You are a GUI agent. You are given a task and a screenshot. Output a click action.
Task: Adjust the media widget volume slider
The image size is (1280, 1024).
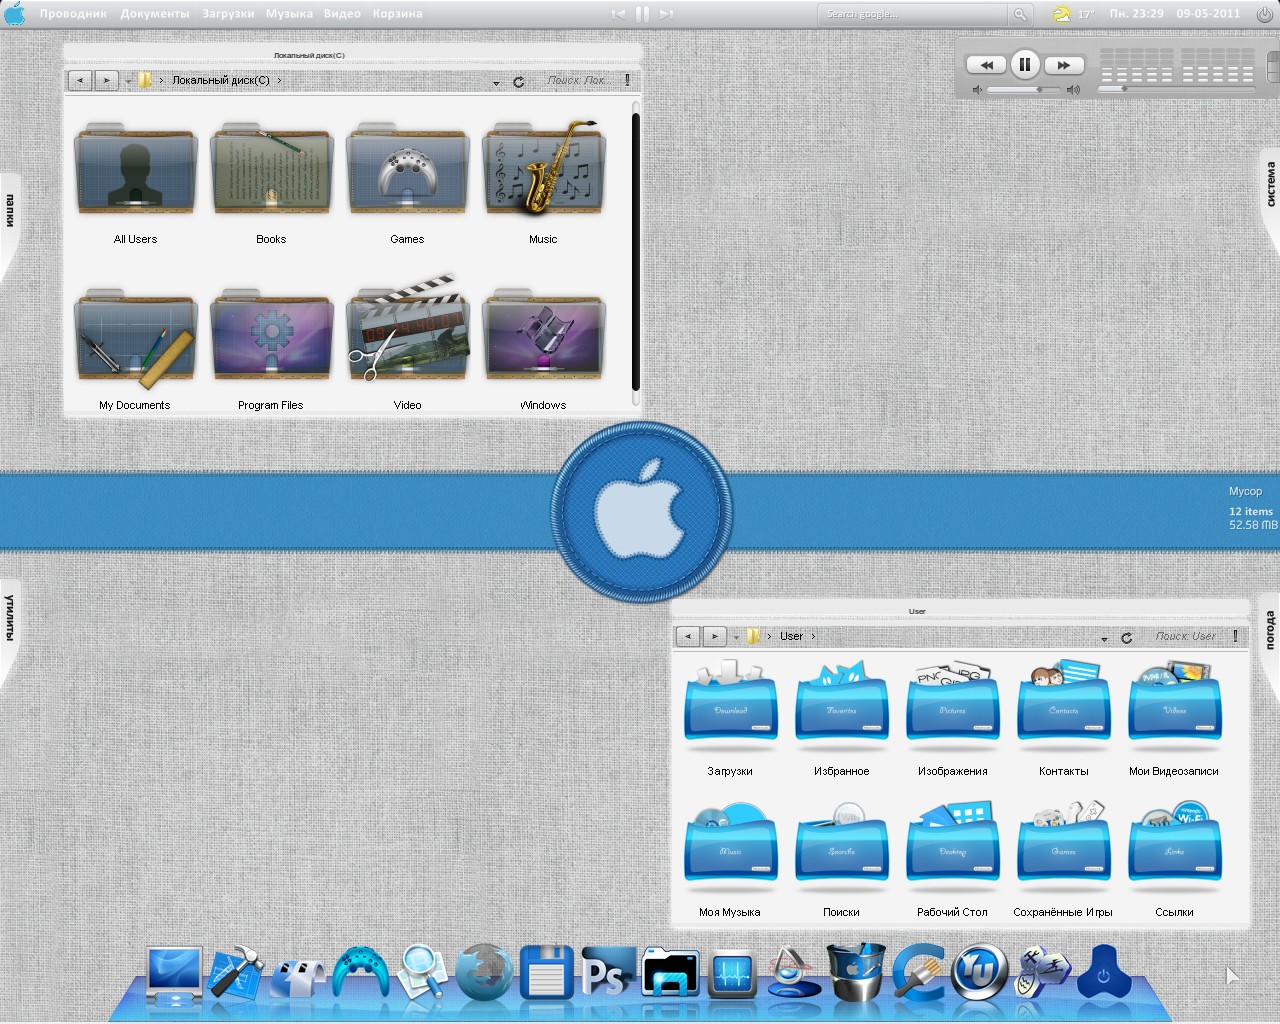(x=1024, y=90)
